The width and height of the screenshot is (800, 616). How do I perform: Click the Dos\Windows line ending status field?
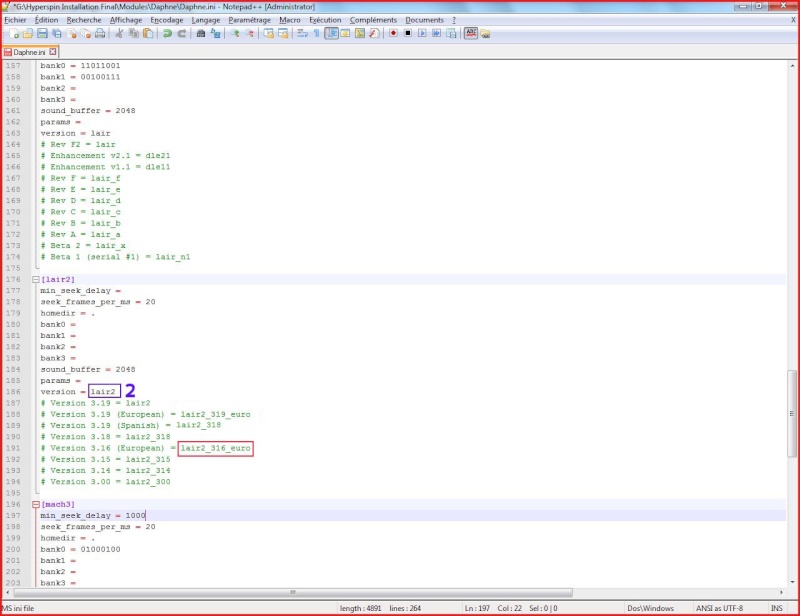(650, 608)
